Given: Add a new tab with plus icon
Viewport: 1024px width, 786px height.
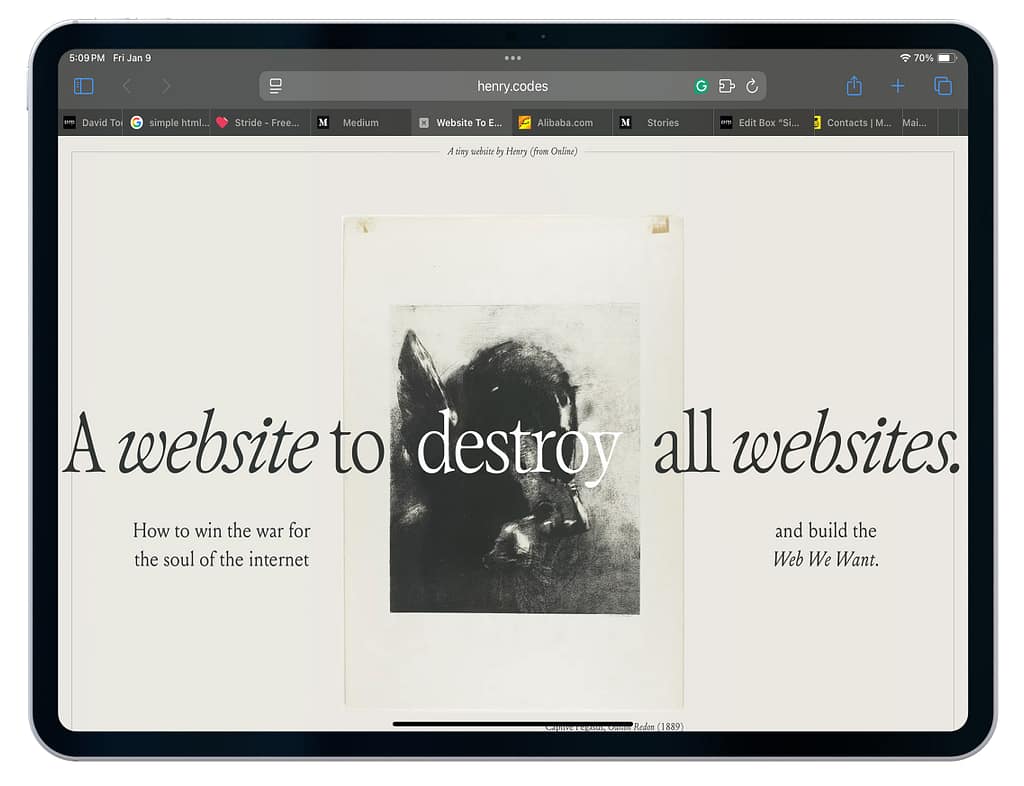Looking at the screenshot, I should pos(898,86).
